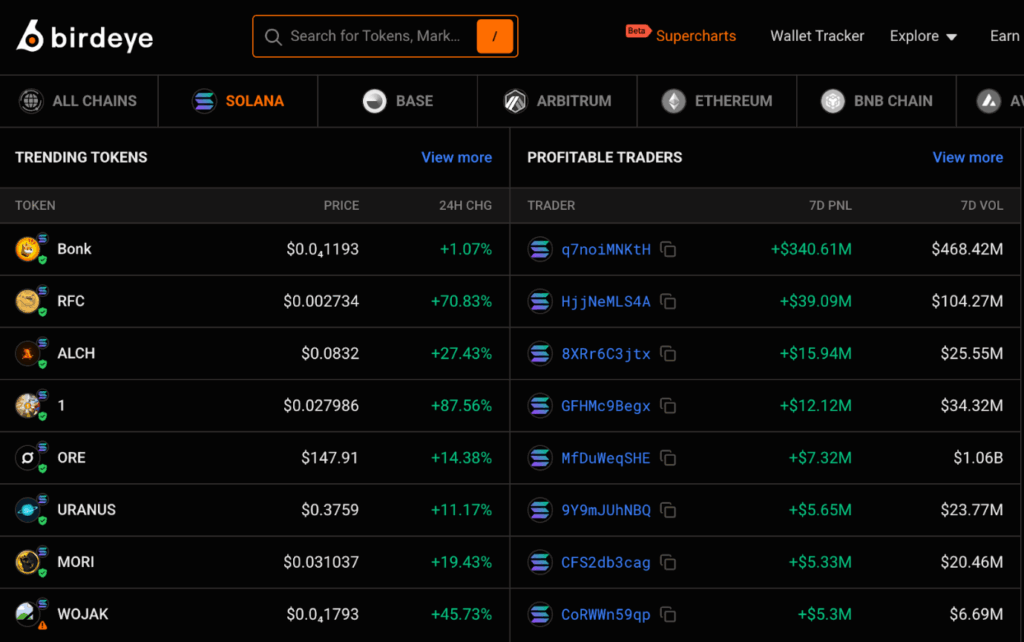Select the All Chains tab

pyautogui.click(x=78, y=101)
